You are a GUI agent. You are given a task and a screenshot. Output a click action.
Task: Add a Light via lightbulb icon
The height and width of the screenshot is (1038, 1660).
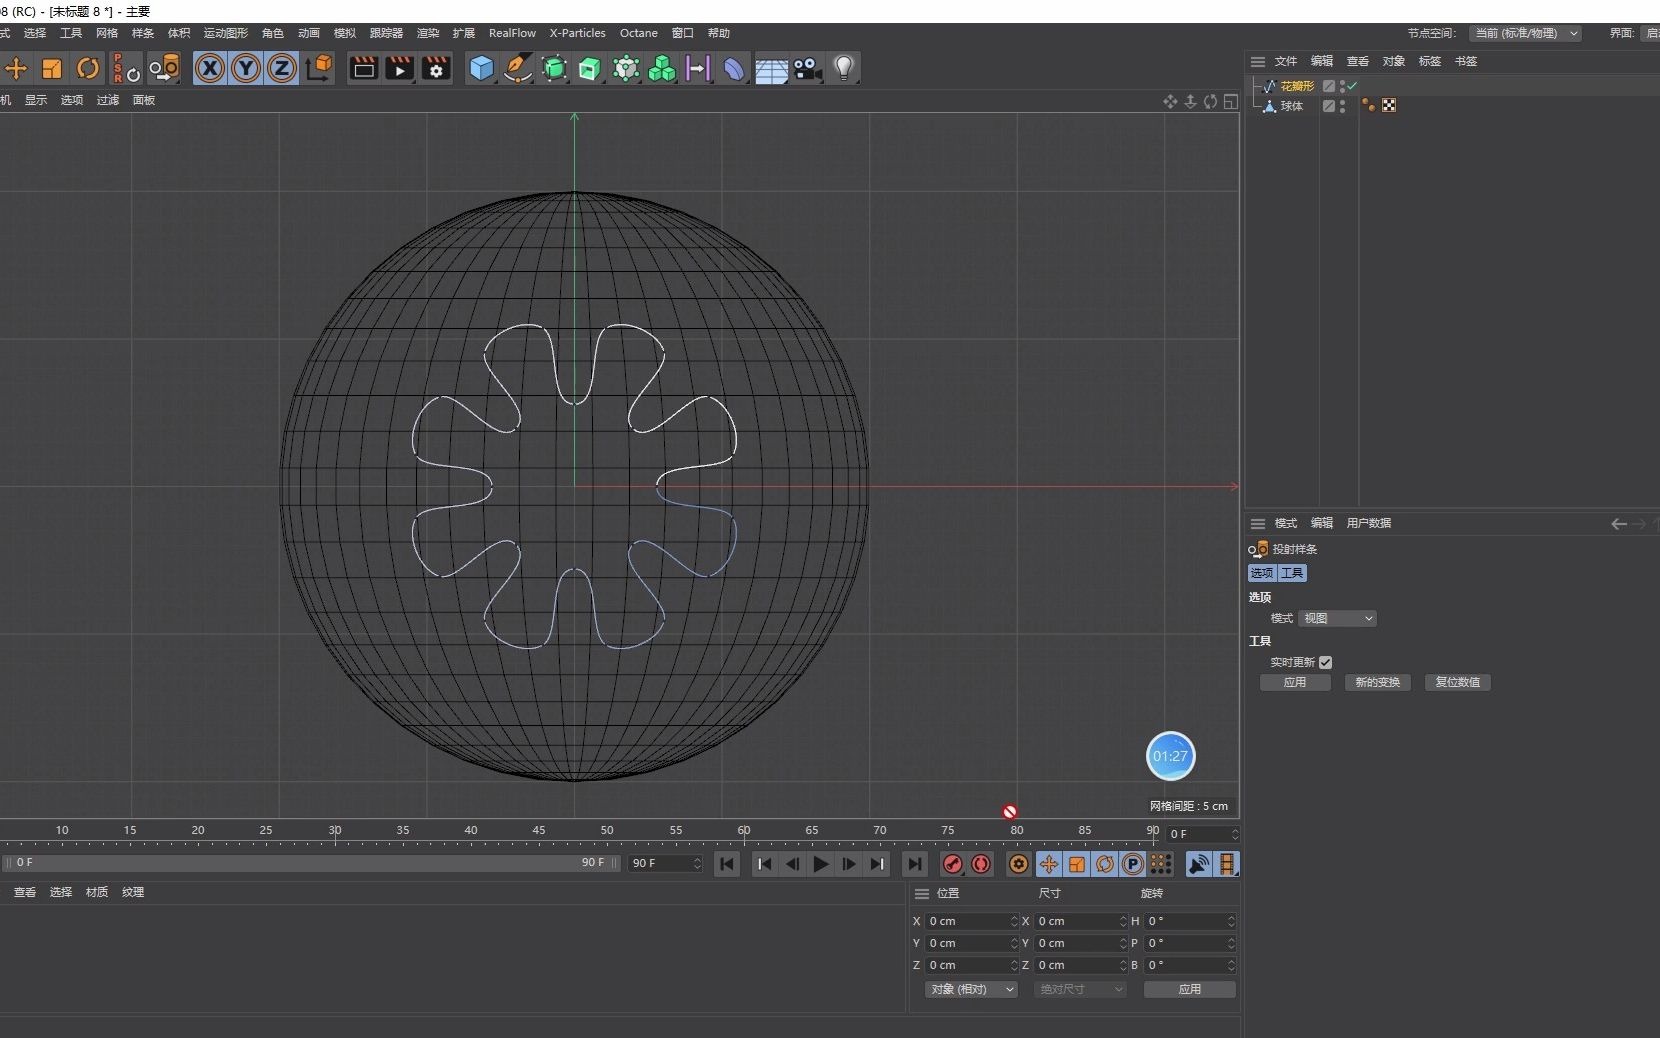pyautogui.click(x=844, y=68)
